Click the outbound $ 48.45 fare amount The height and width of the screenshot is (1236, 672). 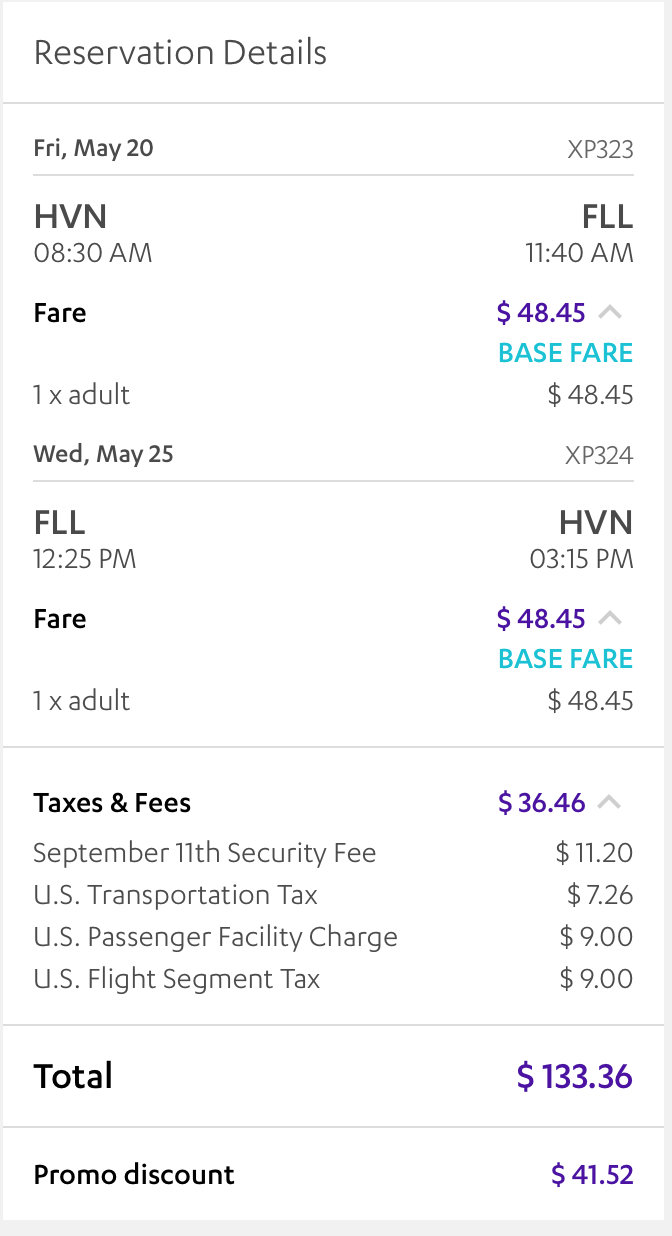(540, 313)
